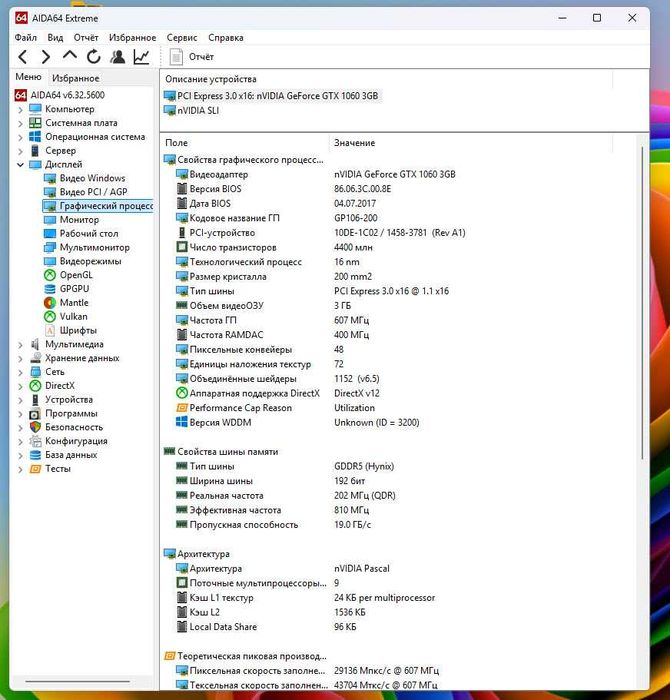Select the OpenGL icon

tap(50, 275)
